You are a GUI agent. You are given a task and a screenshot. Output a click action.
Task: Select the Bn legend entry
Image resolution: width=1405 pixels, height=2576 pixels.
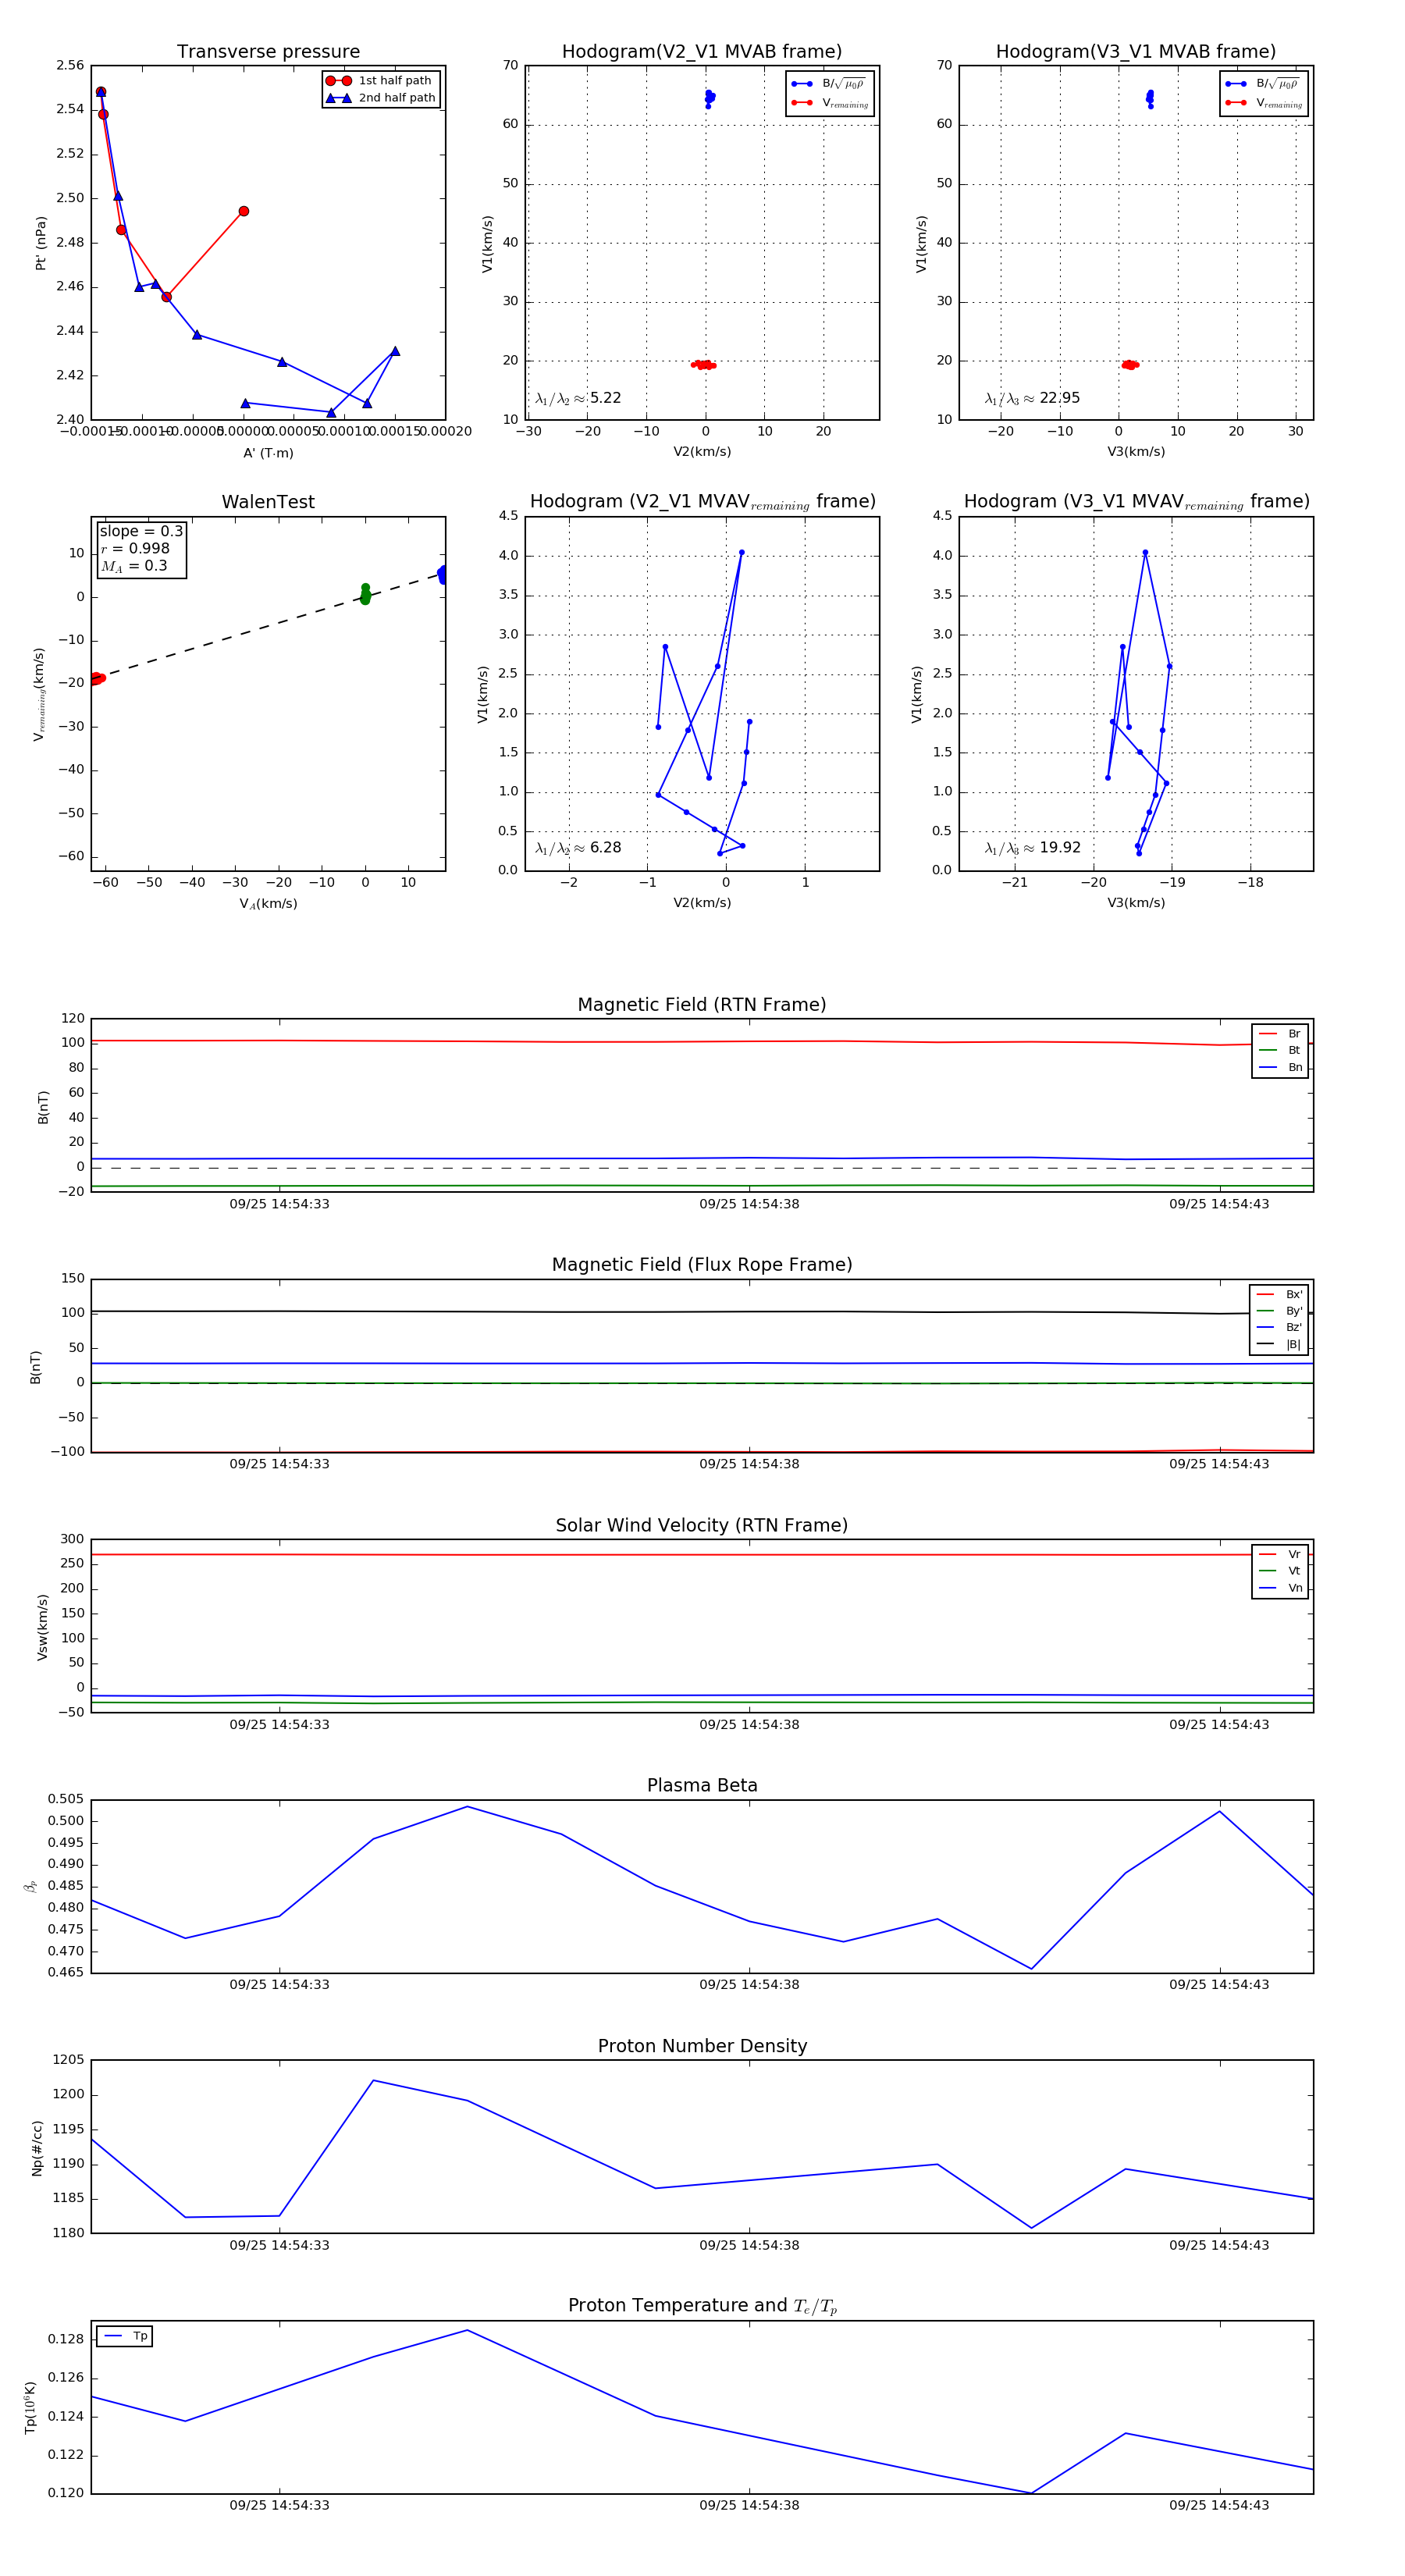(1280, 1067)
